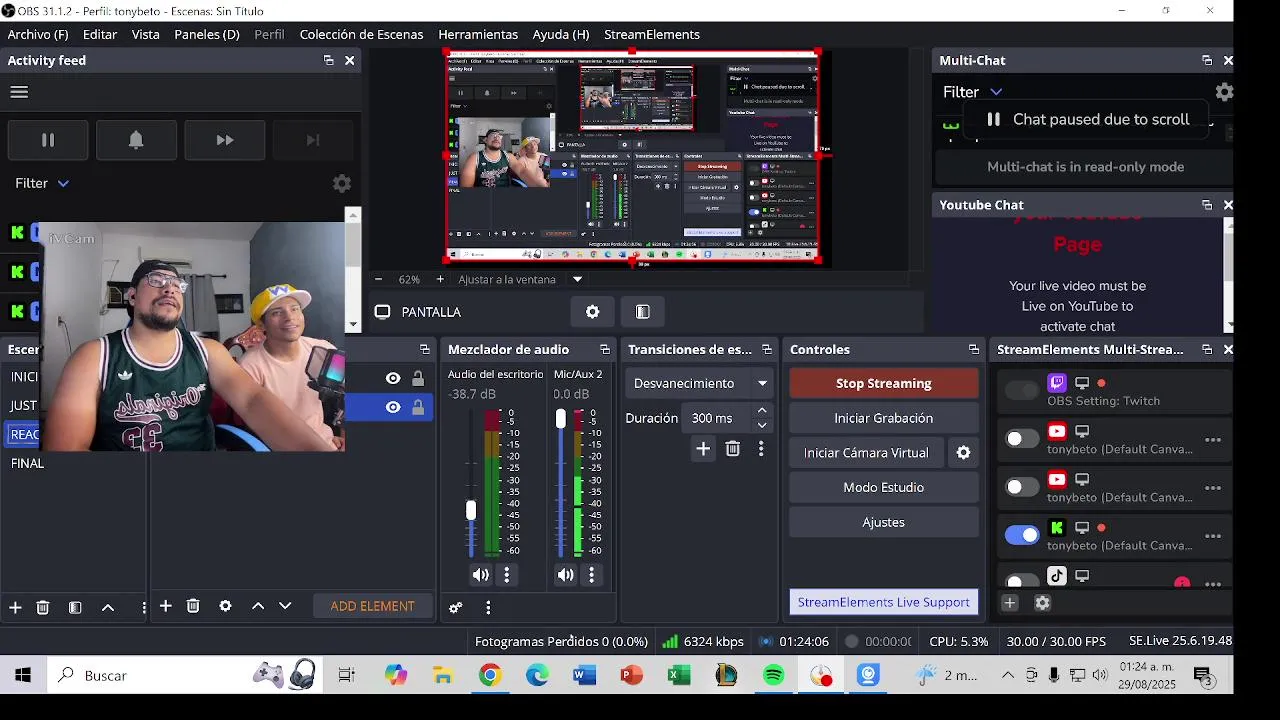Mute Audio del escritorio speaker icon
Screen dimensions: 1280x720
(481, 575)
